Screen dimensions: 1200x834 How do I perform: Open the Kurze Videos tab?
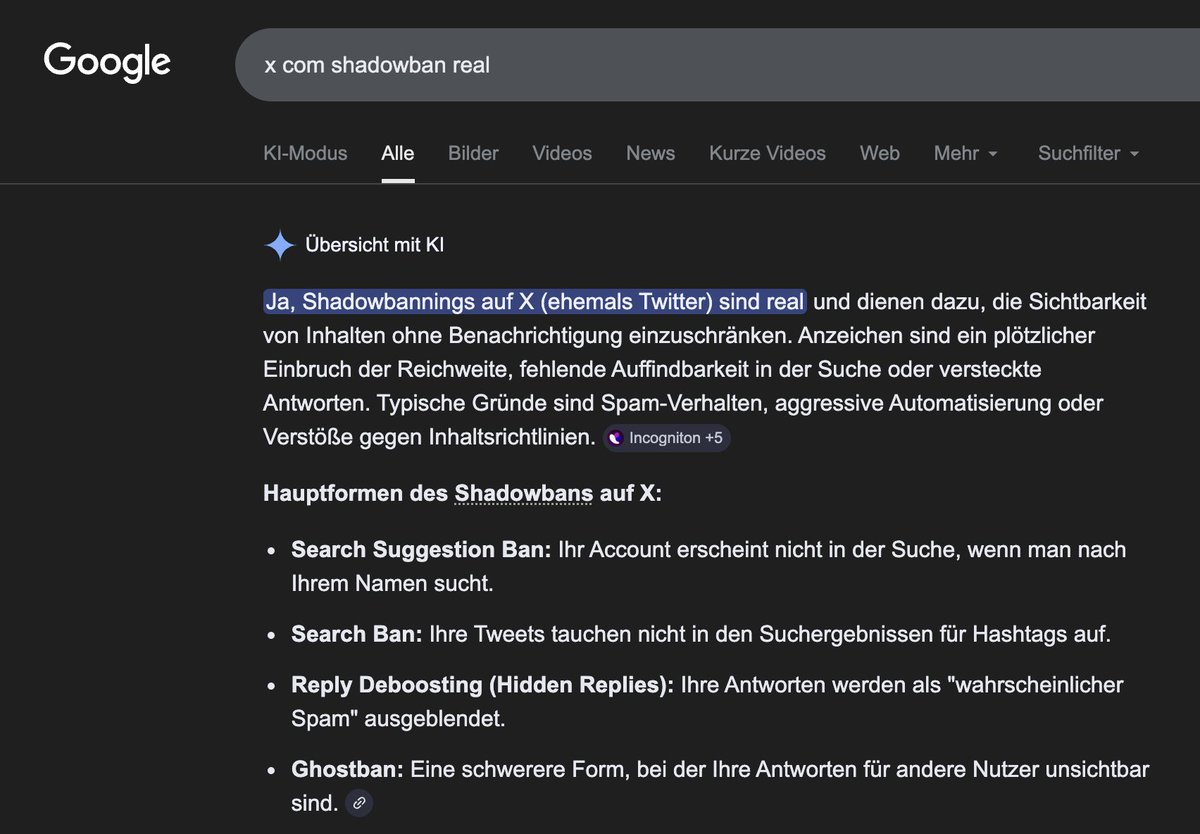pos(768,153)
